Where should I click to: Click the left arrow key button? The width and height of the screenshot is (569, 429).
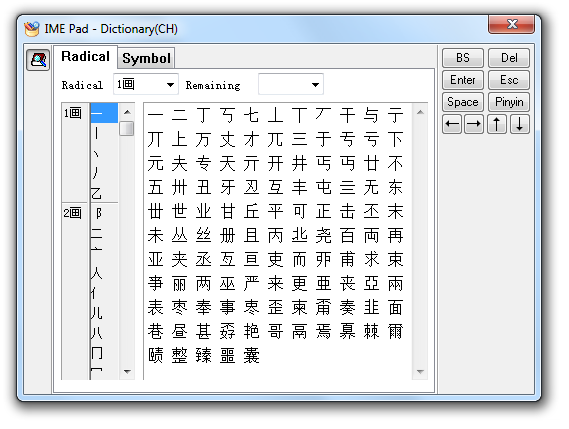pos(452,124)
